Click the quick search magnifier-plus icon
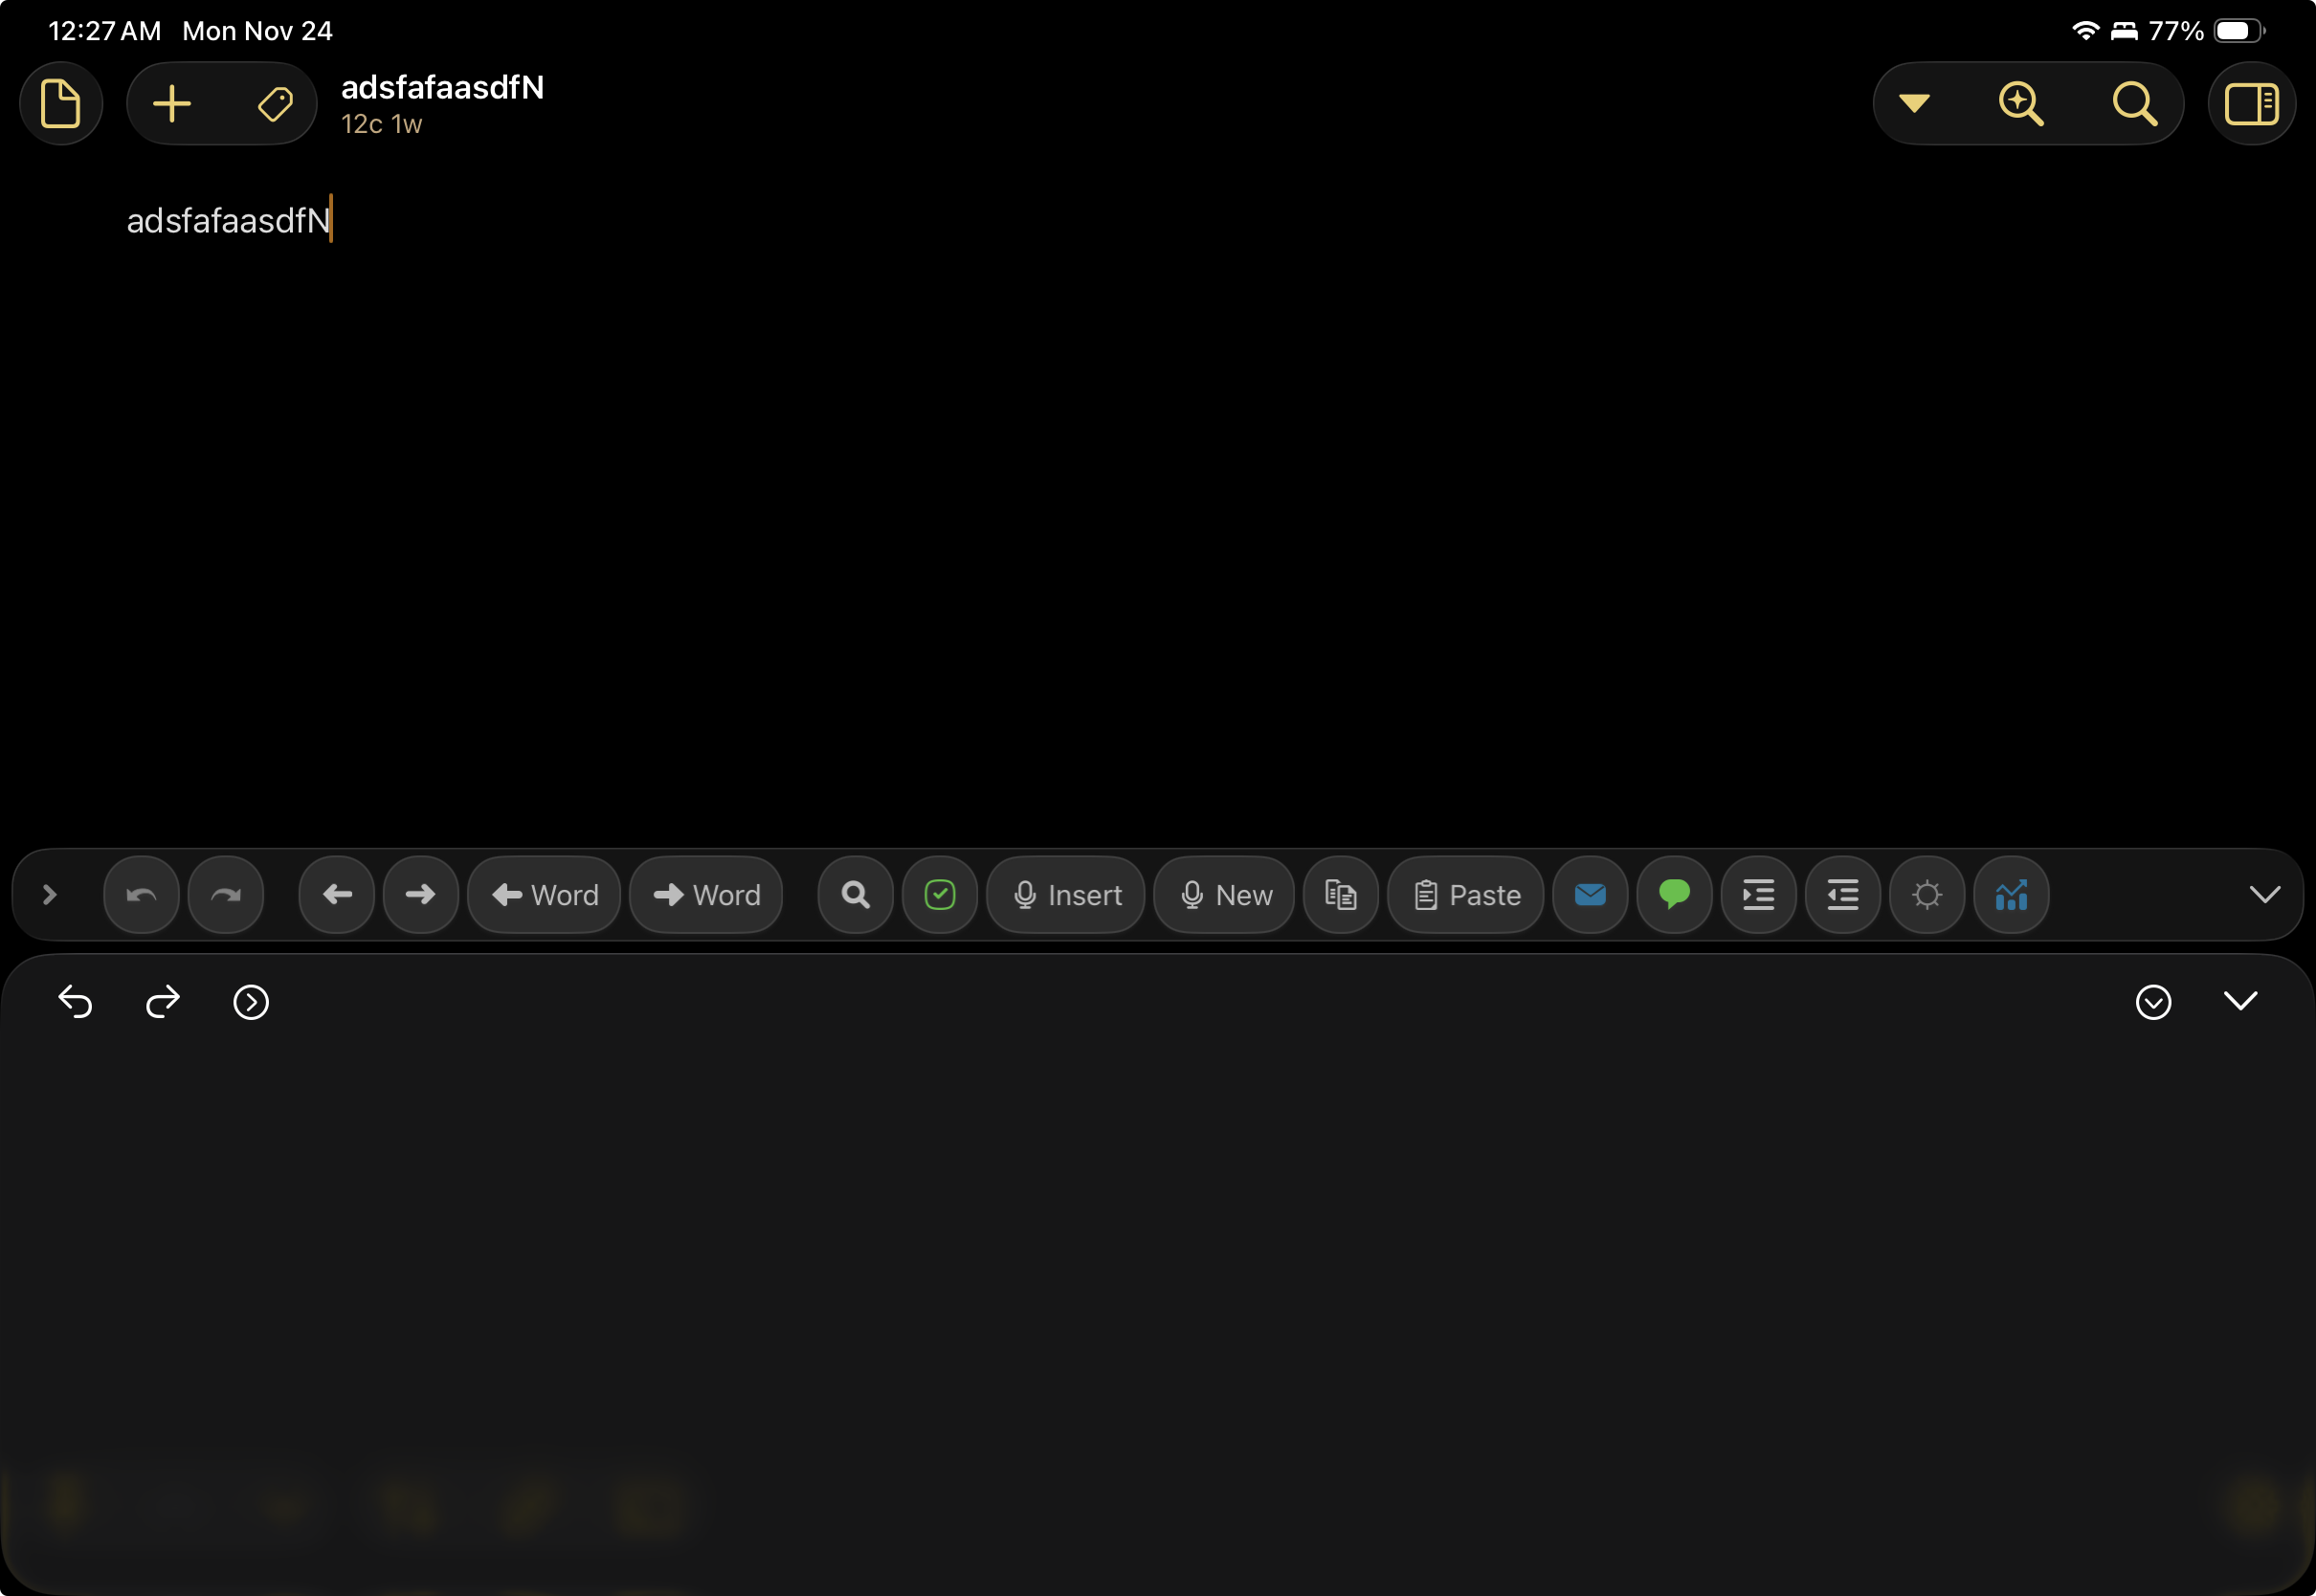 tap(2021, 104)
